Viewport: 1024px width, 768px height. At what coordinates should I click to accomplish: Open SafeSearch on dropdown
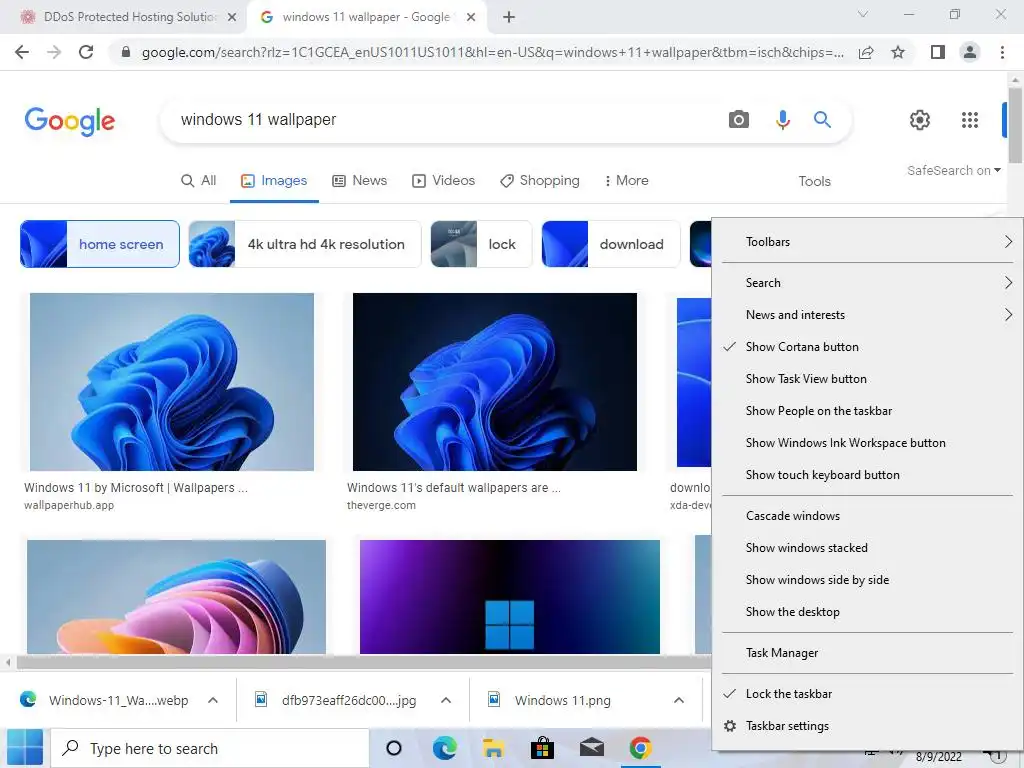[953, 170]
